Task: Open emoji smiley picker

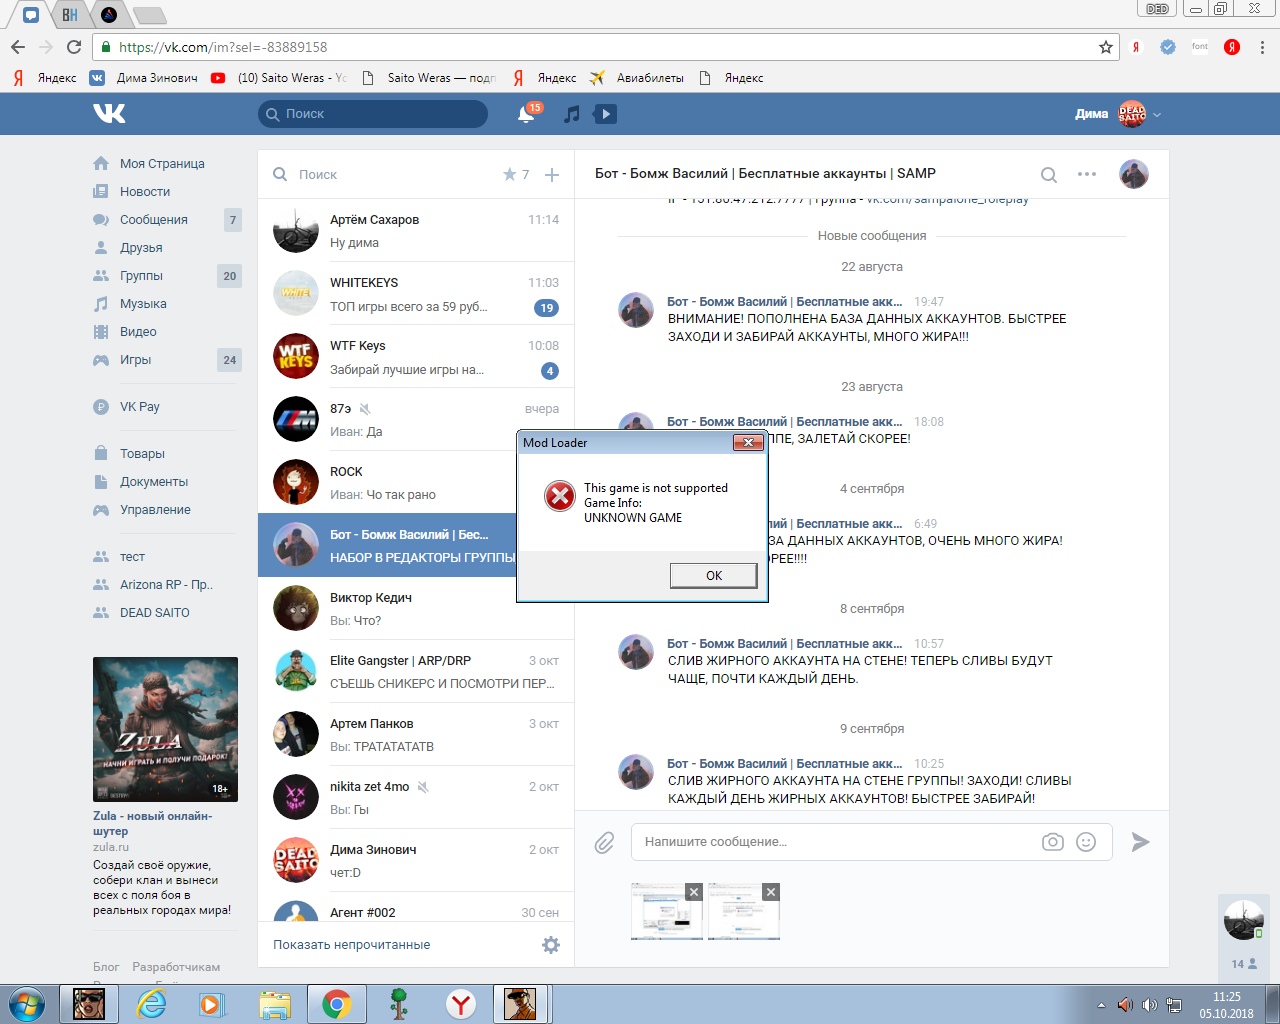Action: (x=1086, y=842)
